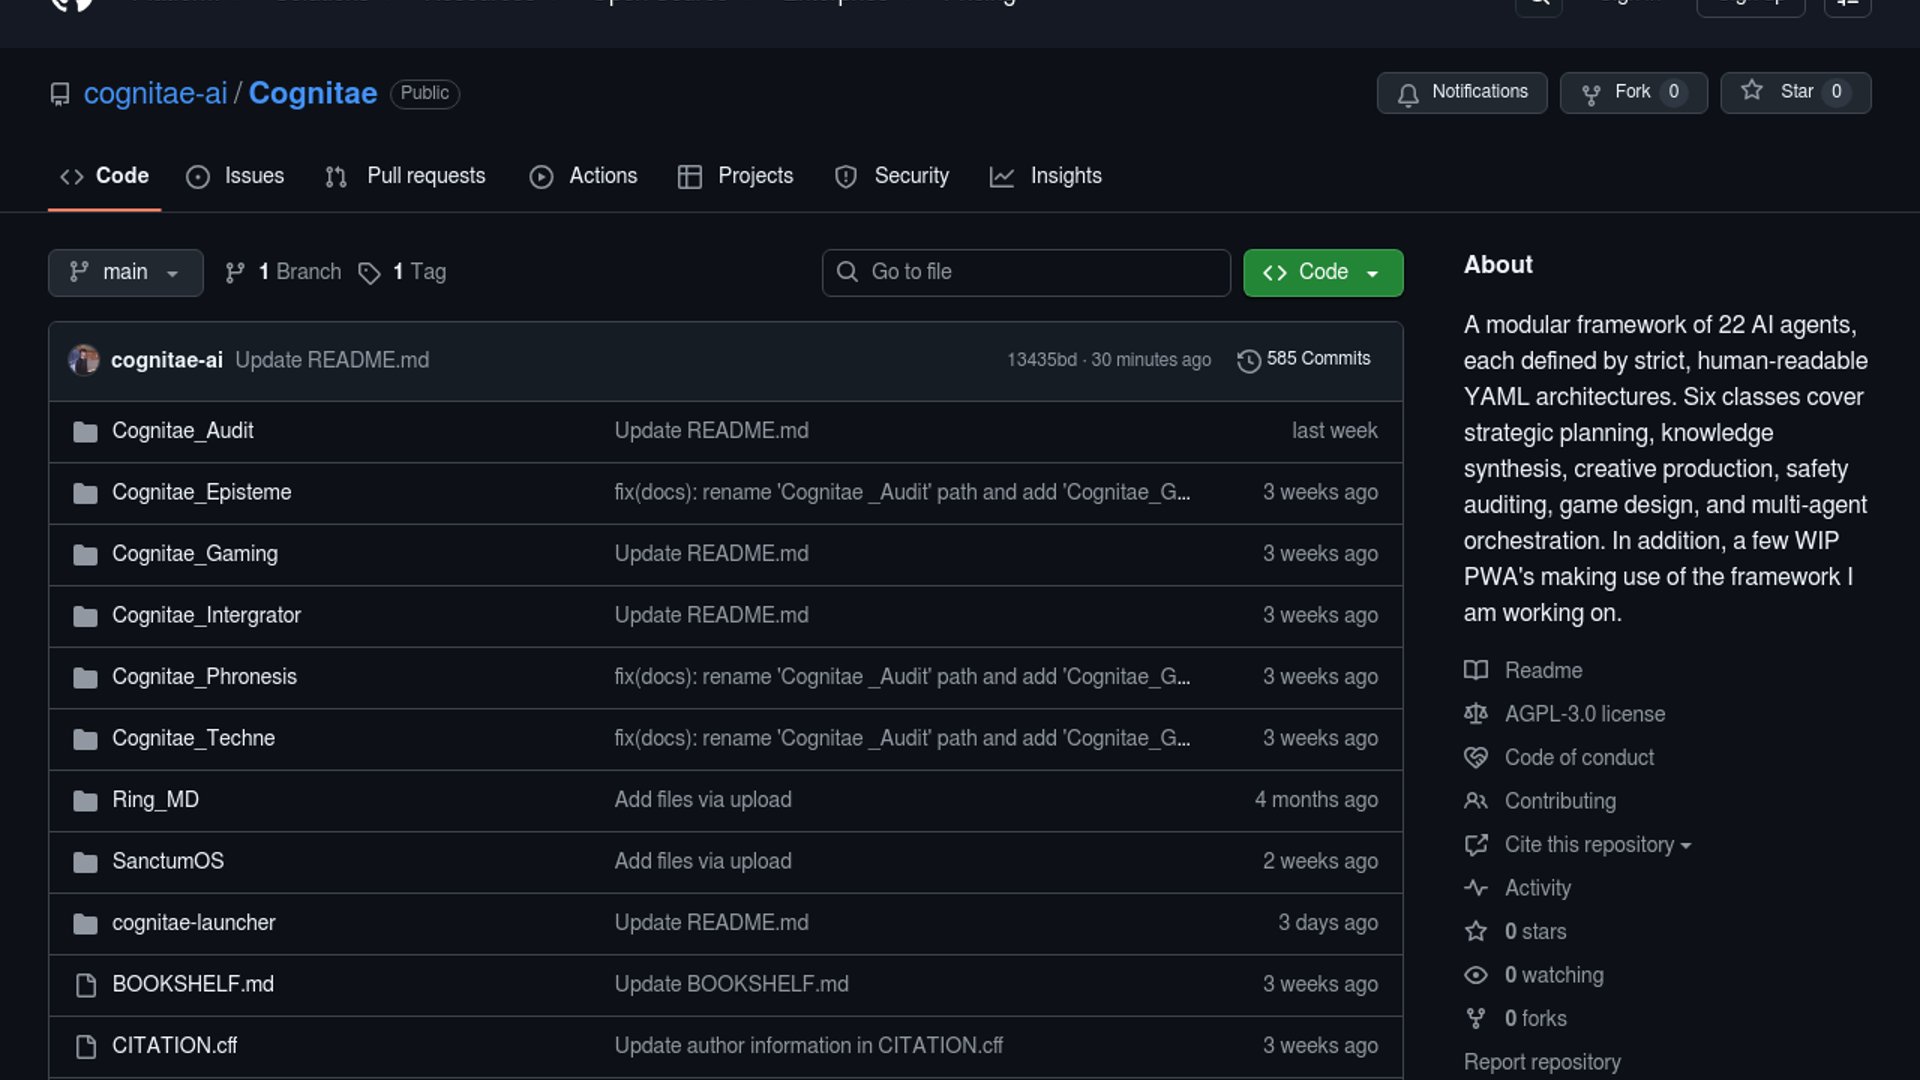Click the AGPL-3.0 license scale icon
1920x1080 pixels.
(1476, 714)
